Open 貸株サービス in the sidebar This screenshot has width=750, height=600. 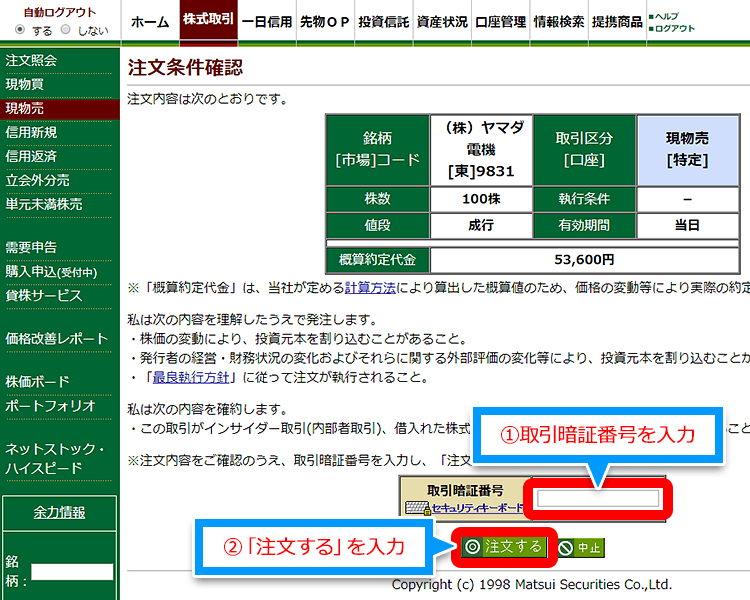[44, 296]
